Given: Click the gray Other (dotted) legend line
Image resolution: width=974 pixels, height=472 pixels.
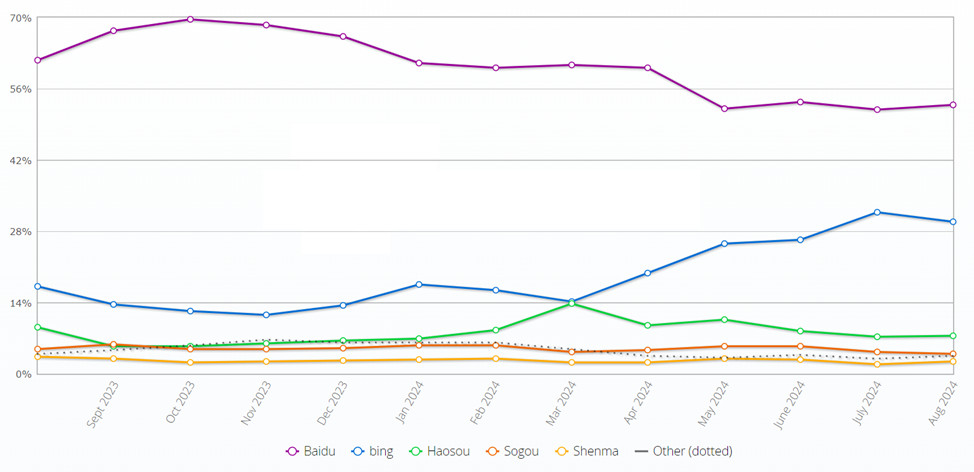Looking at the screenshot, I should pyautogui.click(x=642, y=451).
